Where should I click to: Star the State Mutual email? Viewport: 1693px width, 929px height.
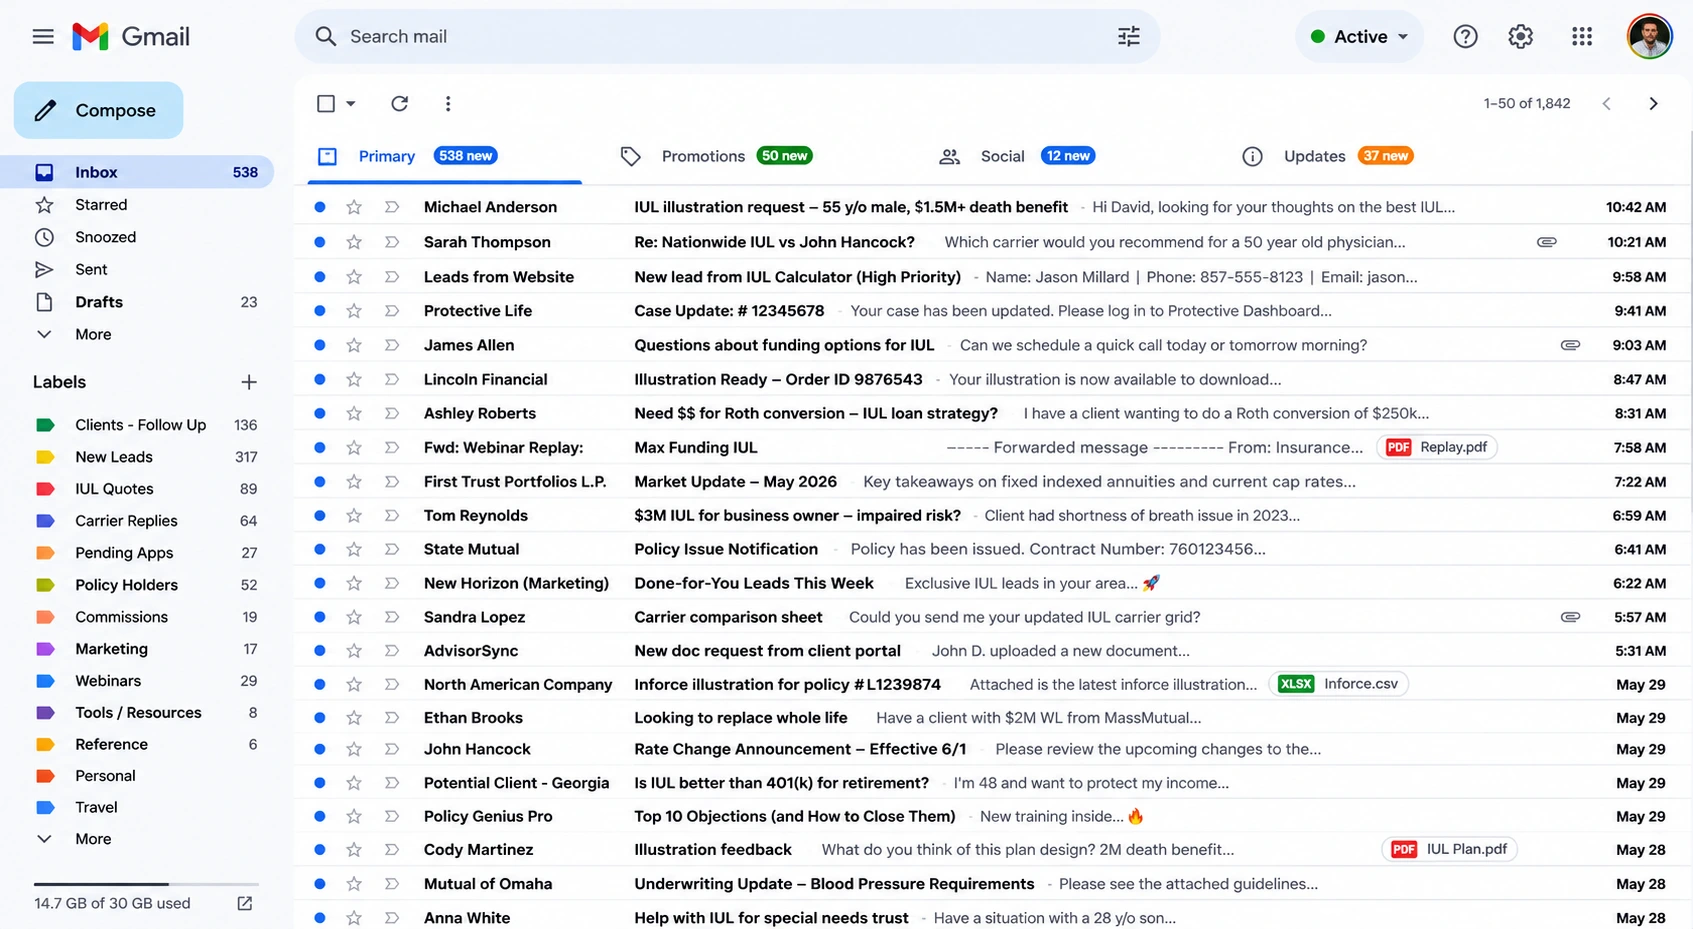click(354, 549)
